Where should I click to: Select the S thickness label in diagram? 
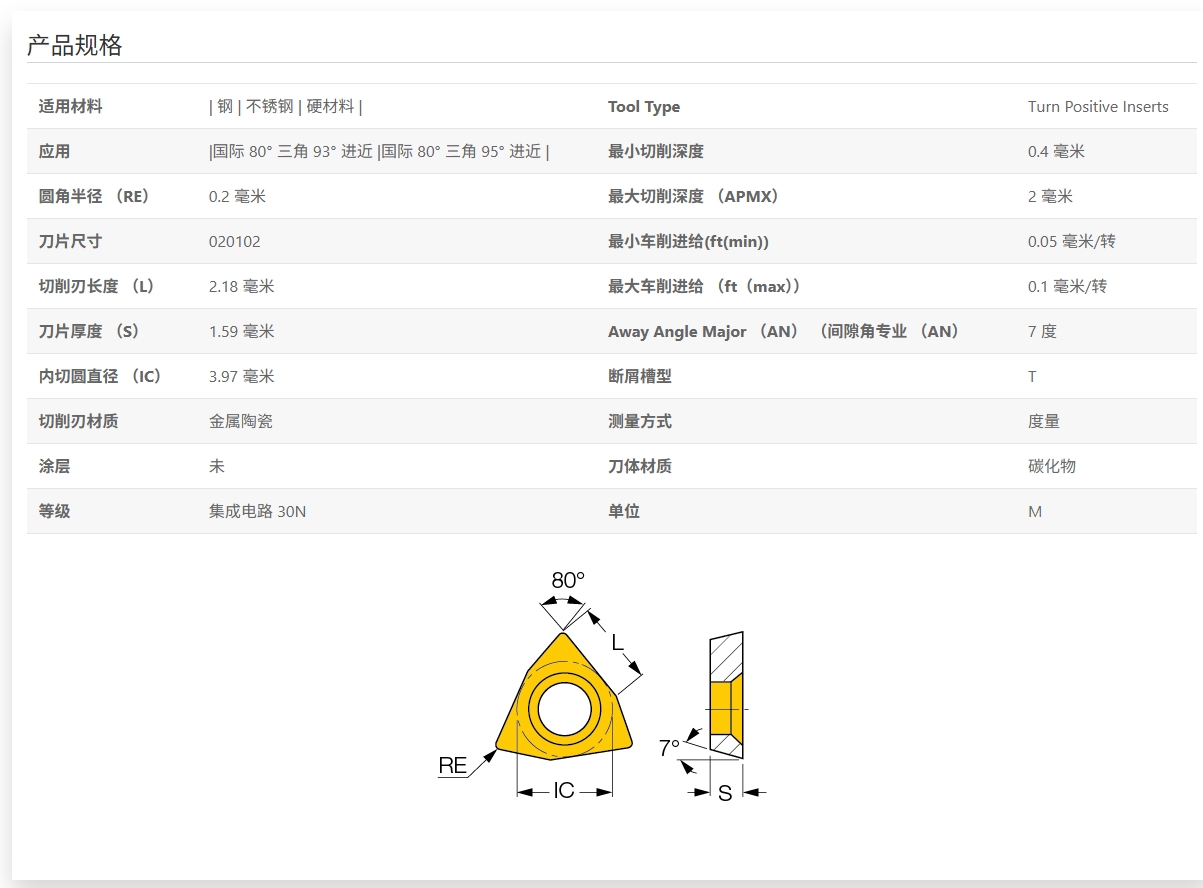click(725, 793)
